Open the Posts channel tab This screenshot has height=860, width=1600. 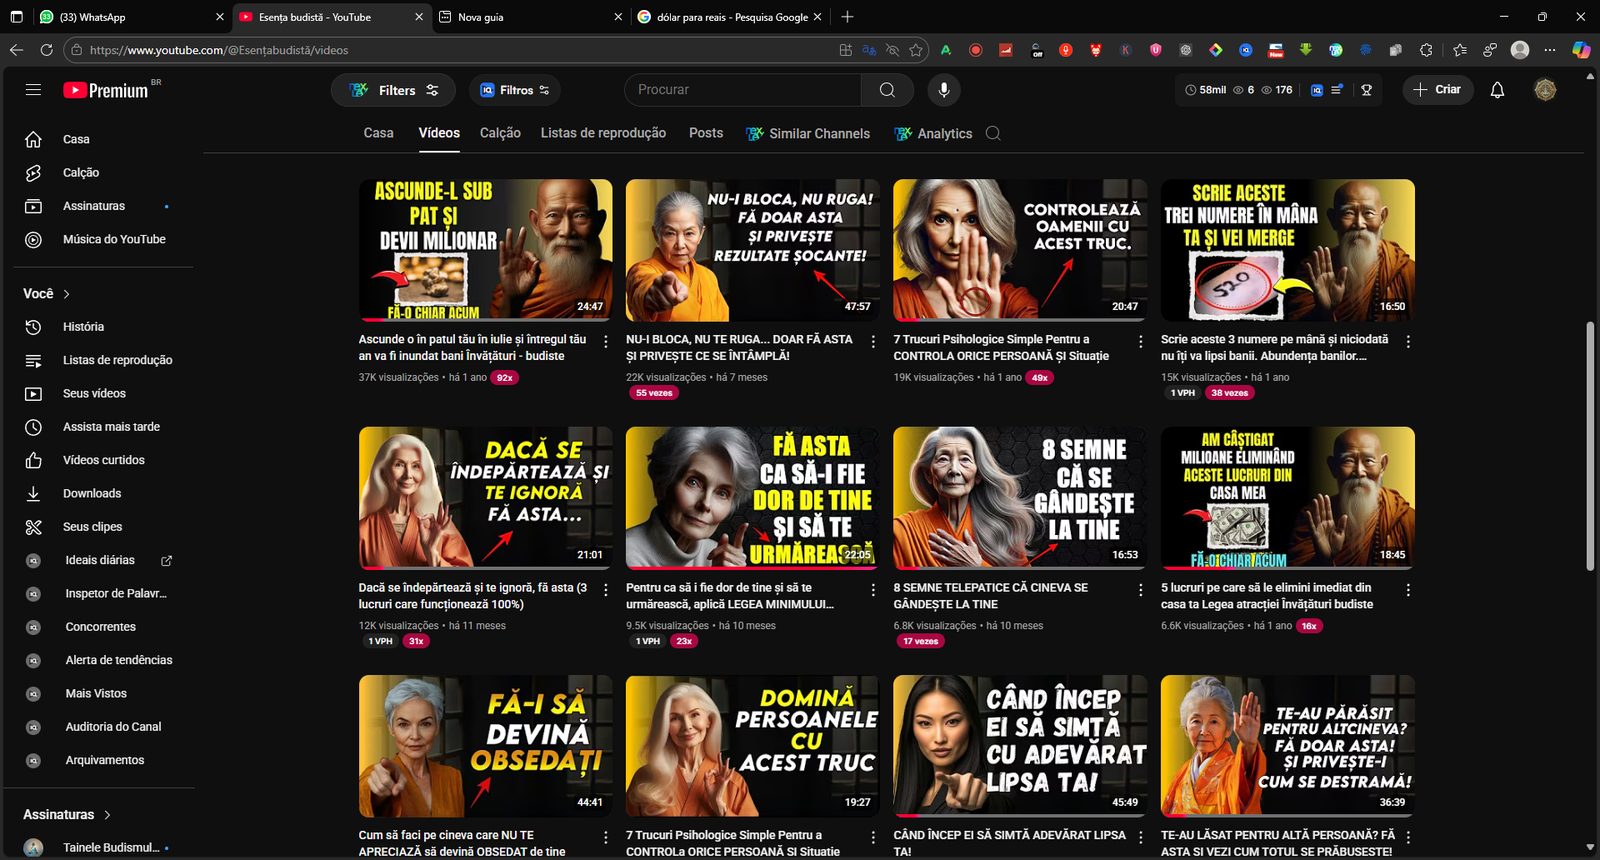point(706,133)
